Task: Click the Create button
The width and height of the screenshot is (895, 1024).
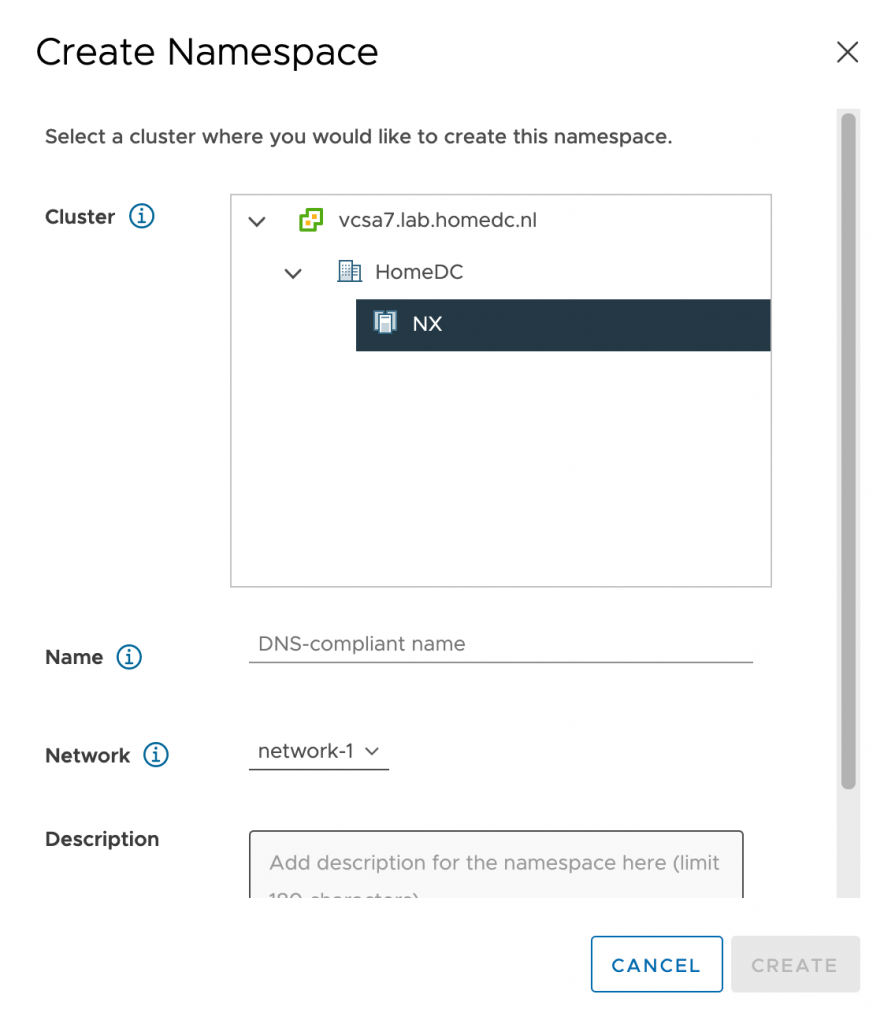Action: 794,965
